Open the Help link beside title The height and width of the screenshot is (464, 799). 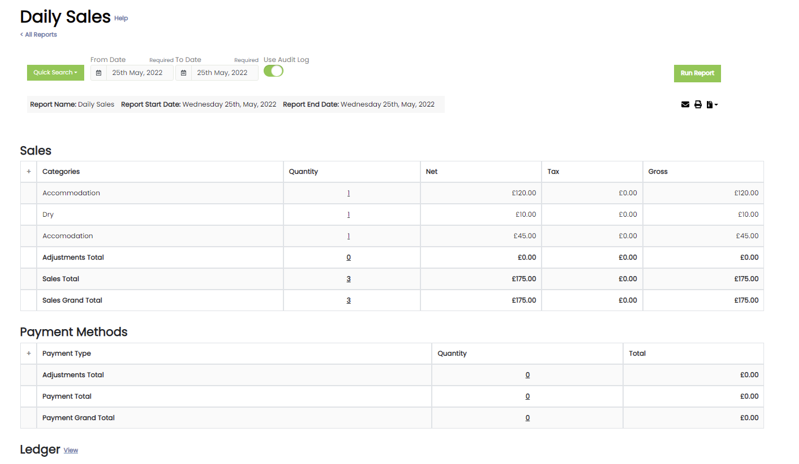coord(121,18)
